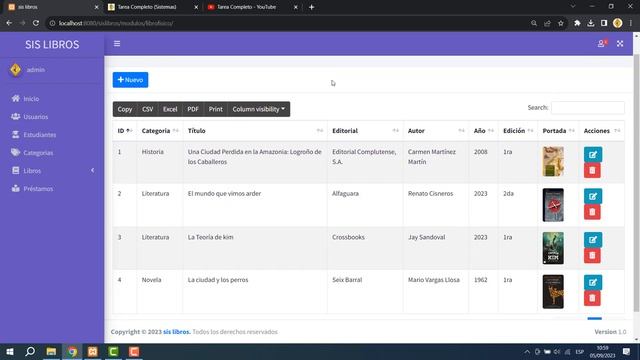
Task: Delete the book 'Una Ciudad Perdida en la Amazonia'
Action: pos(592,170)
